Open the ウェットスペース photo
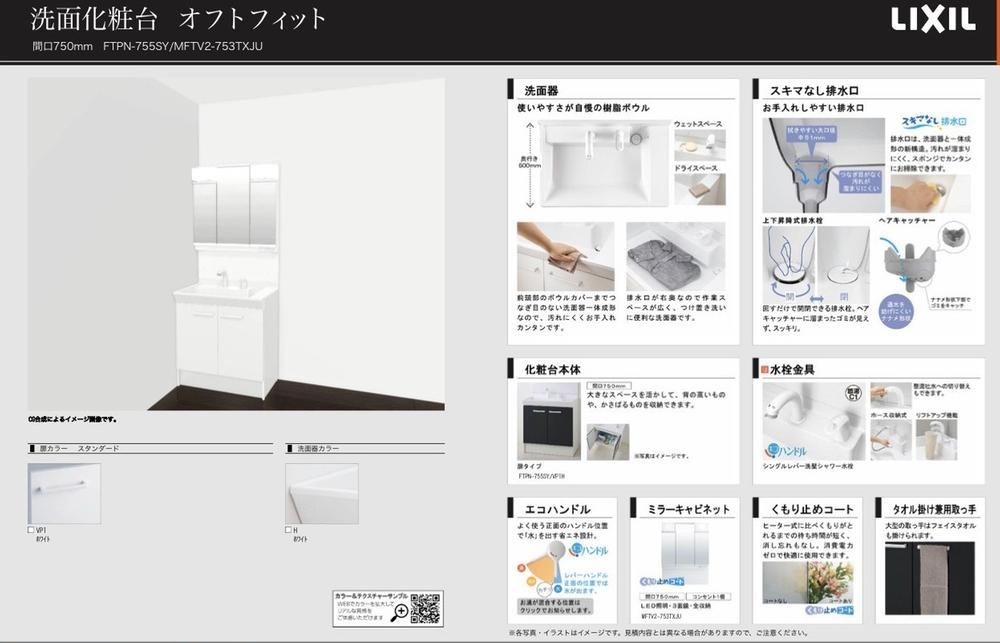The image size is (1000, 643). click(x=700, y=145)
